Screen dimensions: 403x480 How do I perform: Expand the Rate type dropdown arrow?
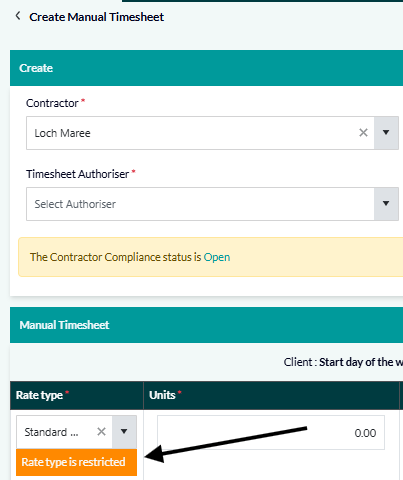[x=124, y=432]
